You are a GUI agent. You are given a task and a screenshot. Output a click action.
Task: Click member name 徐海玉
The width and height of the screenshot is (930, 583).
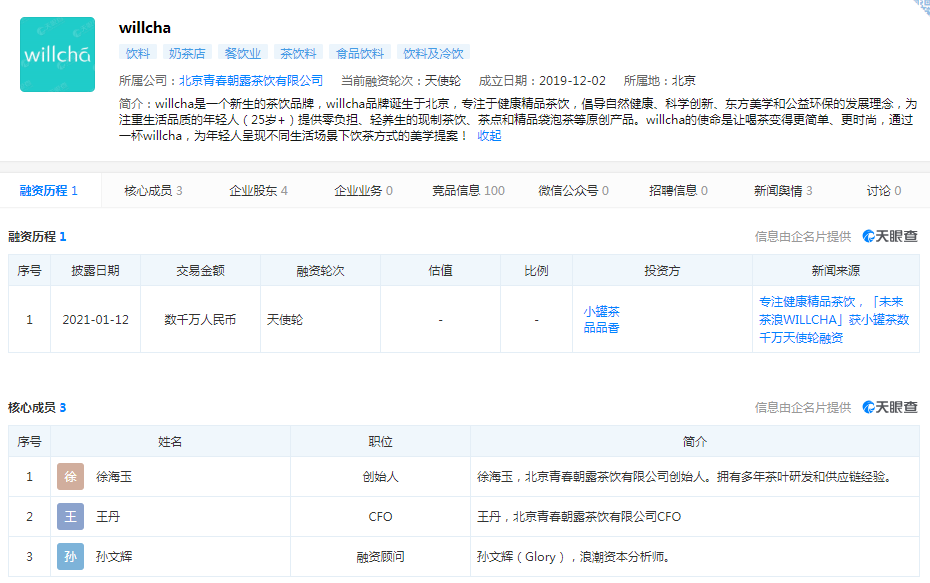click(x=114, y=476)
